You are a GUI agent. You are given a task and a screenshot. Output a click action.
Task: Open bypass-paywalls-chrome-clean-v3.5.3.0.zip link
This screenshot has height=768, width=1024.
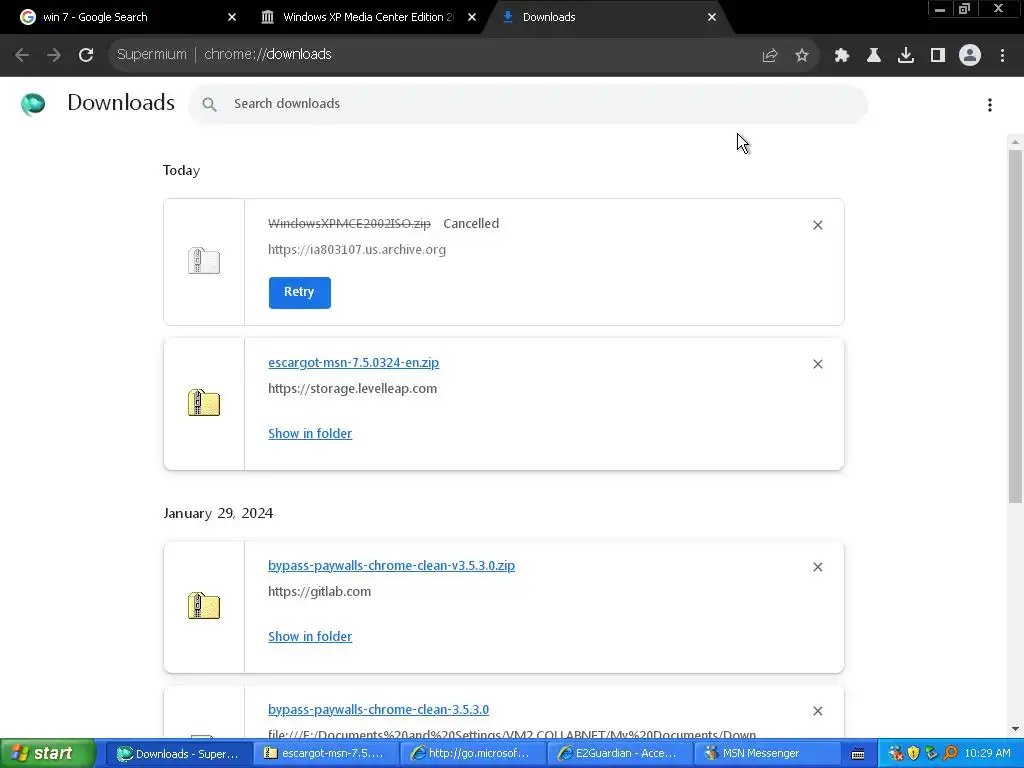coord(391,566)
